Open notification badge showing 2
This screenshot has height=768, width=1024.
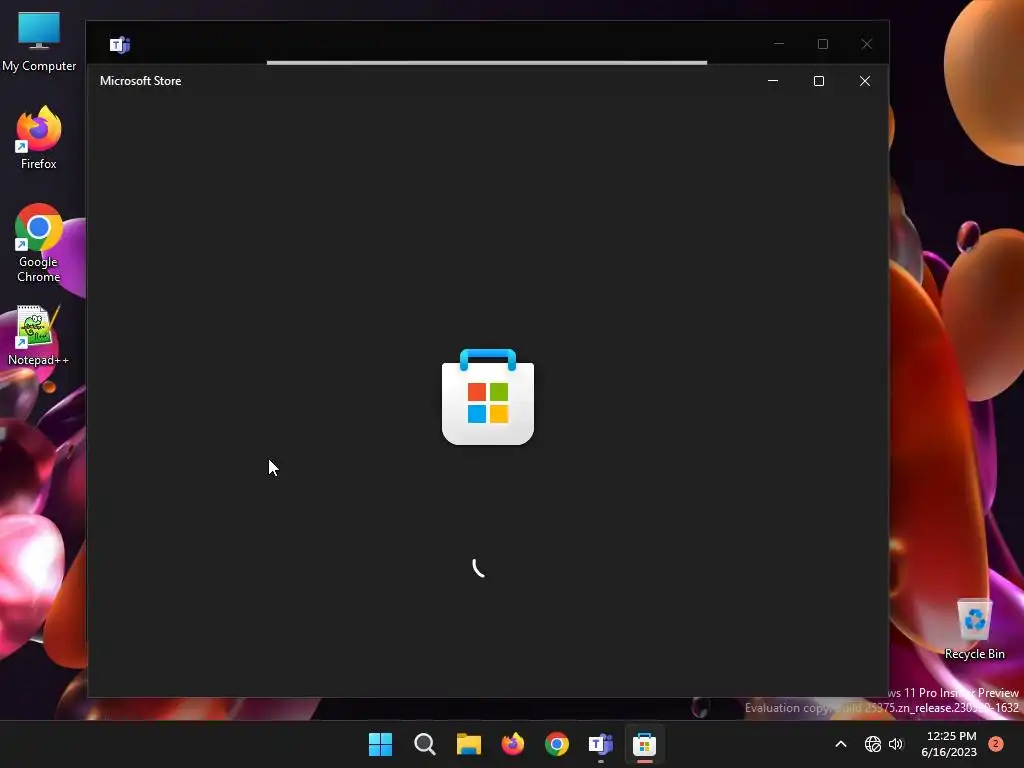click(x=995, y=744)
